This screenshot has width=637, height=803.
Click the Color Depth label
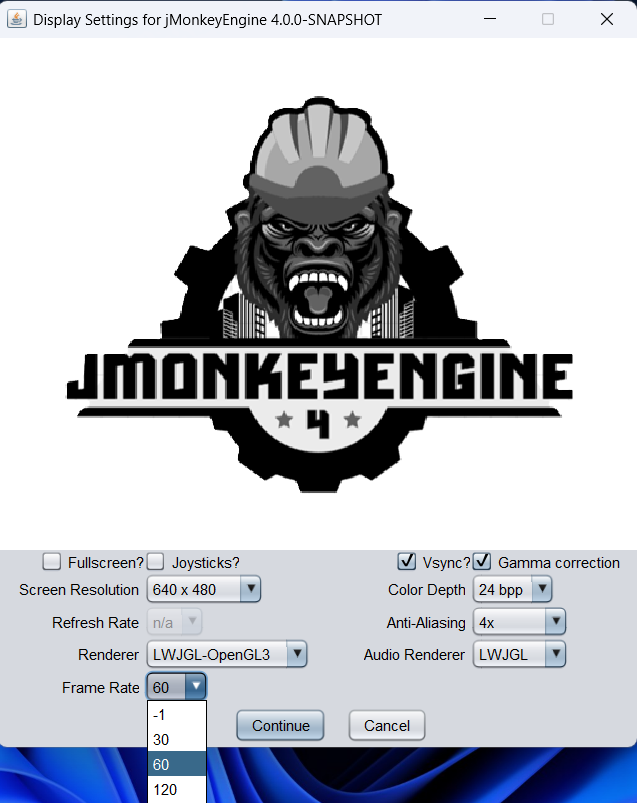coord(427,589)
